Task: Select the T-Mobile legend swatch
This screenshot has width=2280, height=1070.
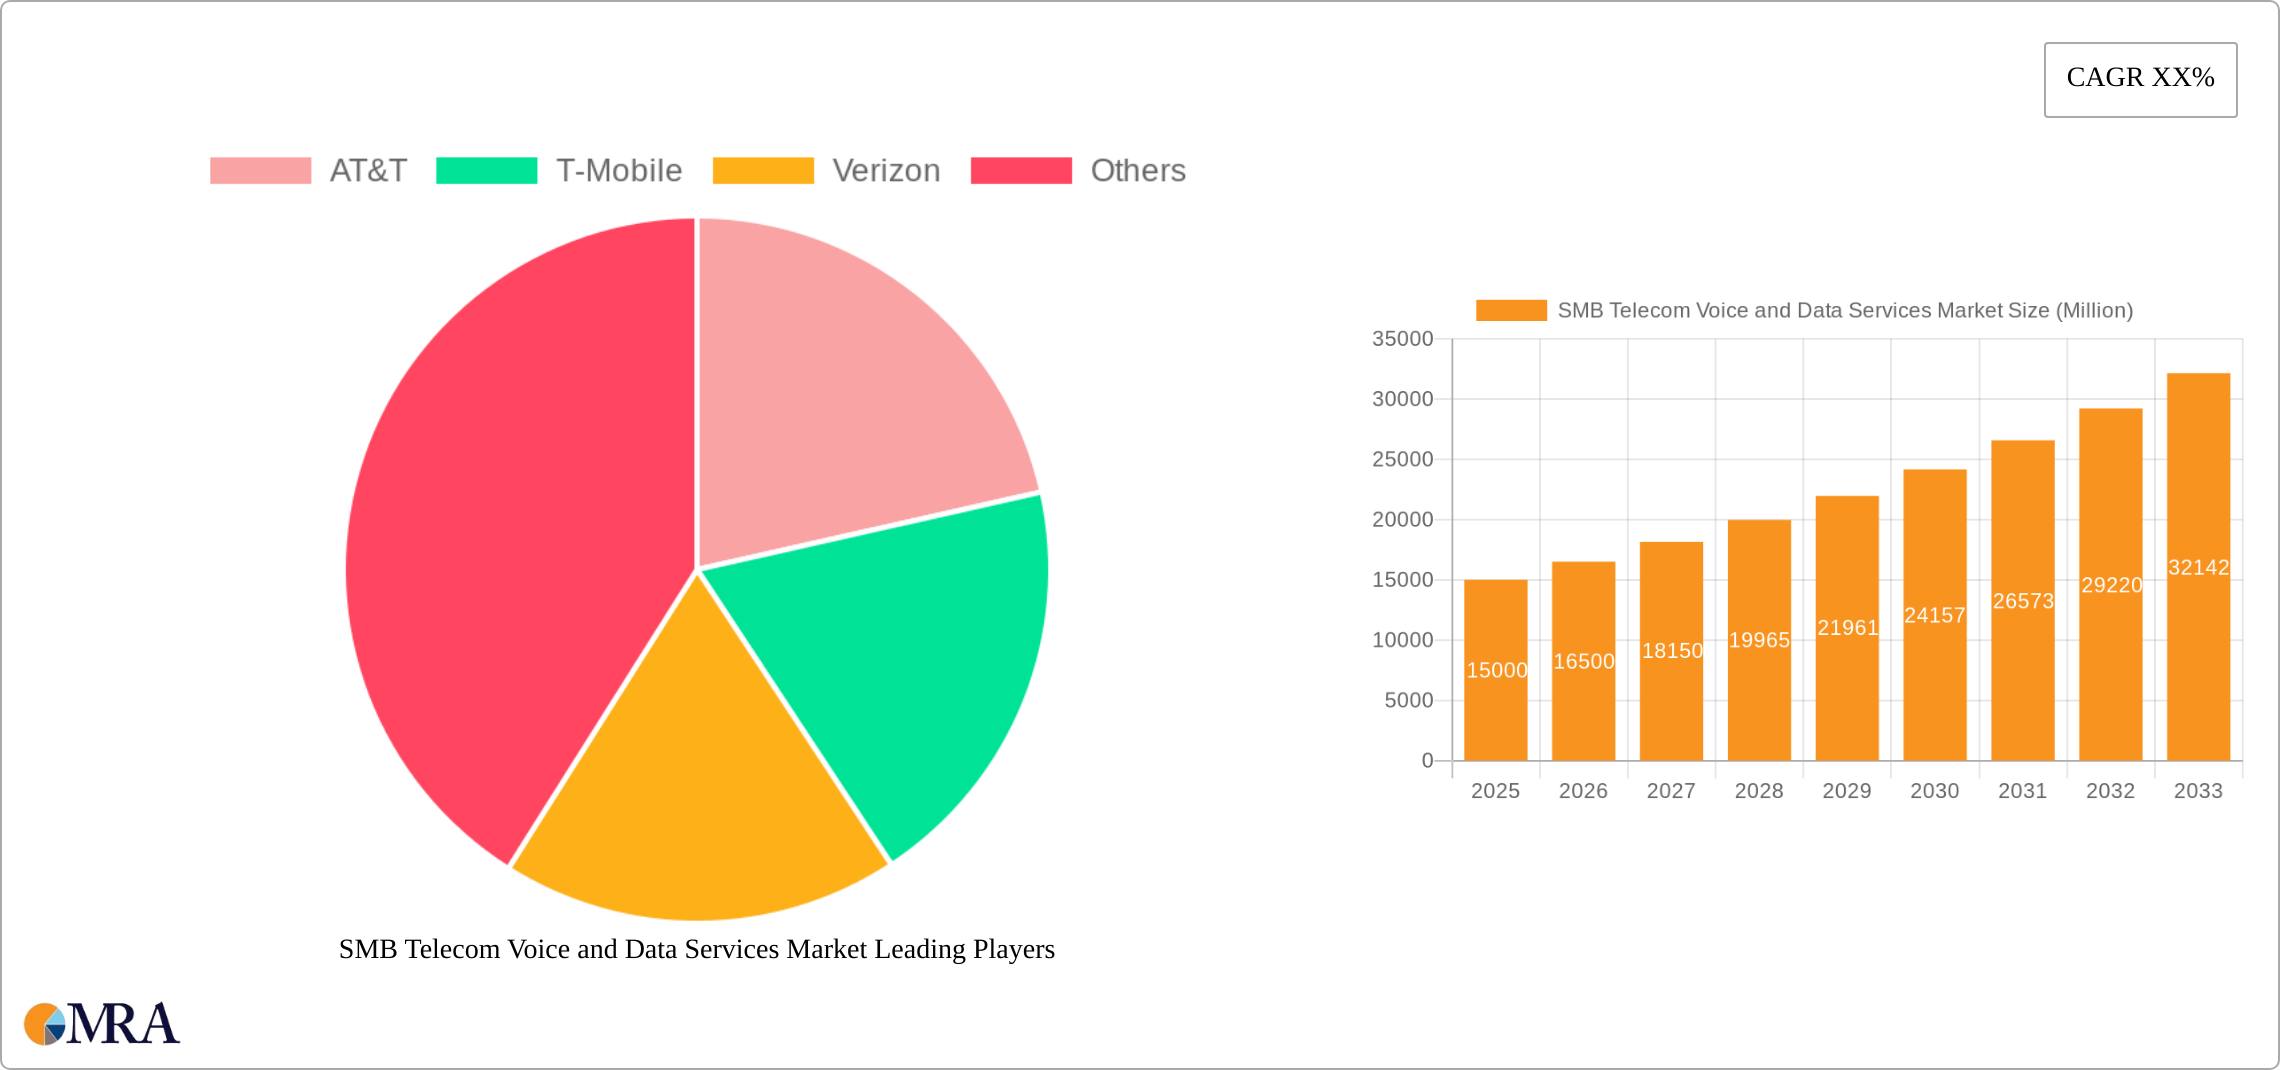Action: click(488, 170)
